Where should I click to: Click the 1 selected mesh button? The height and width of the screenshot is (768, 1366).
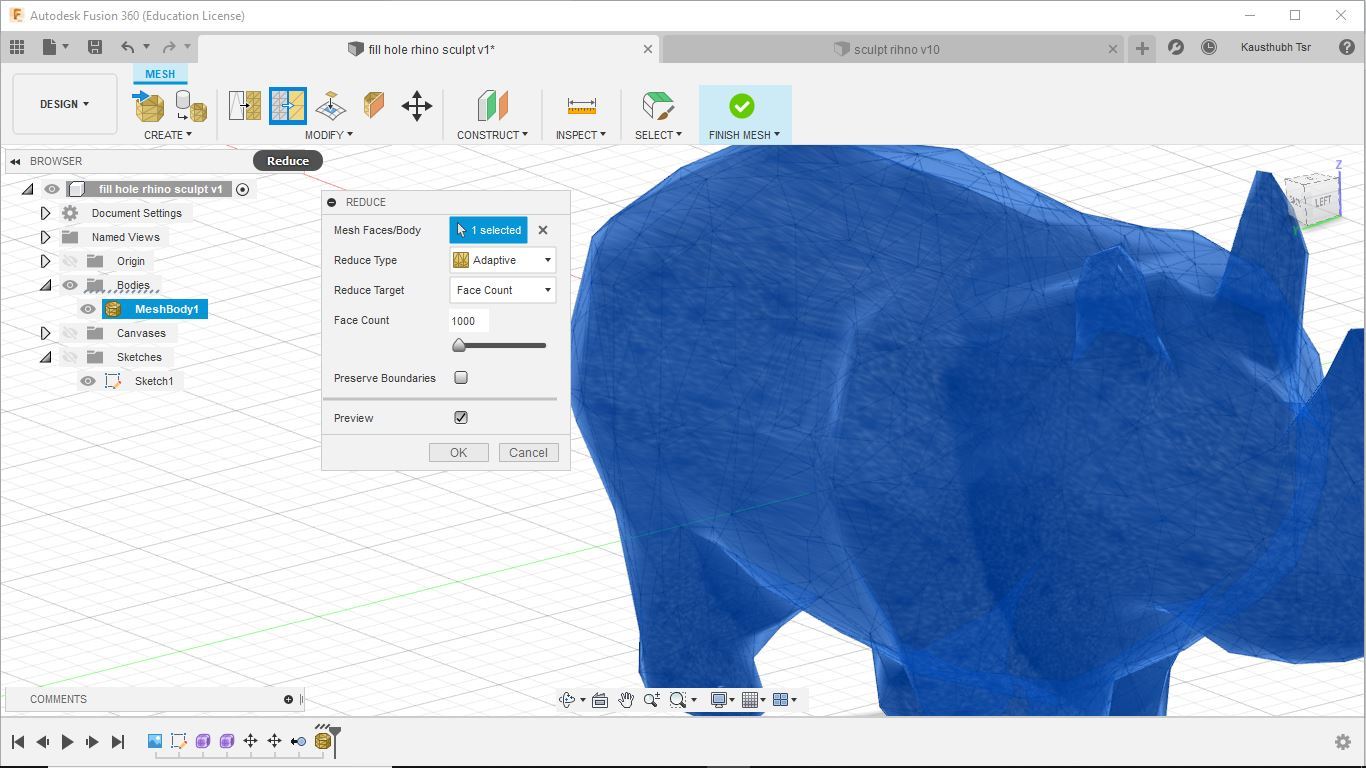coord(488,230)
